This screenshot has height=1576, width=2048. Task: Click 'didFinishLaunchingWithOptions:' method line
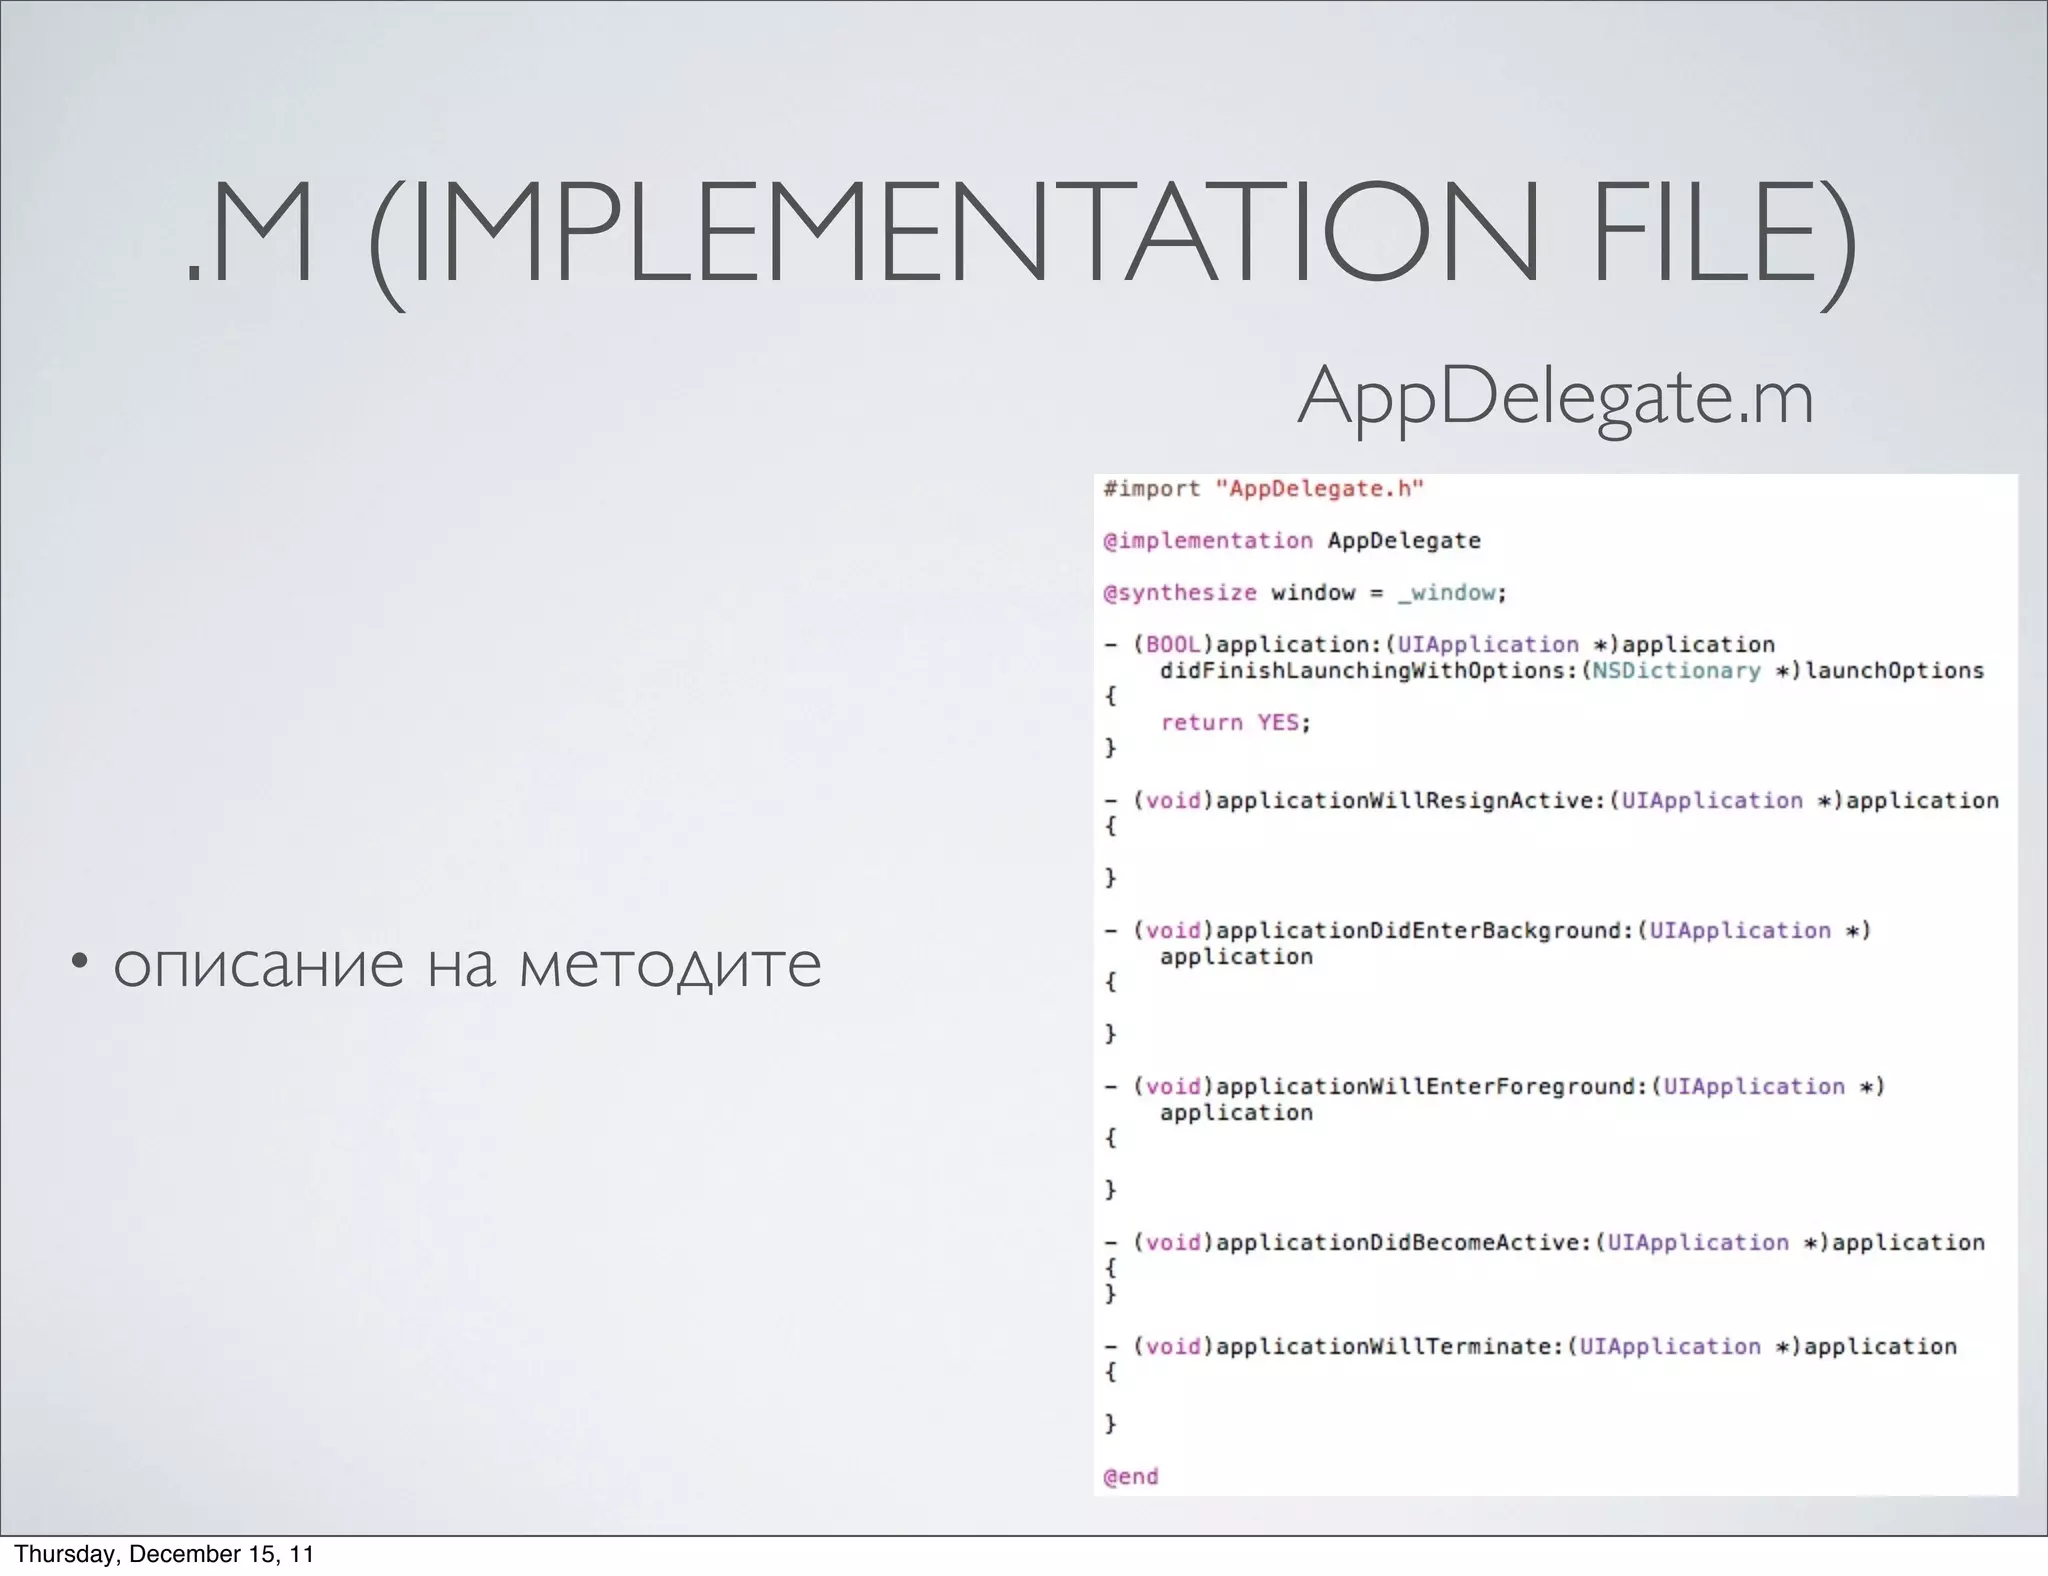[1571, 671]
